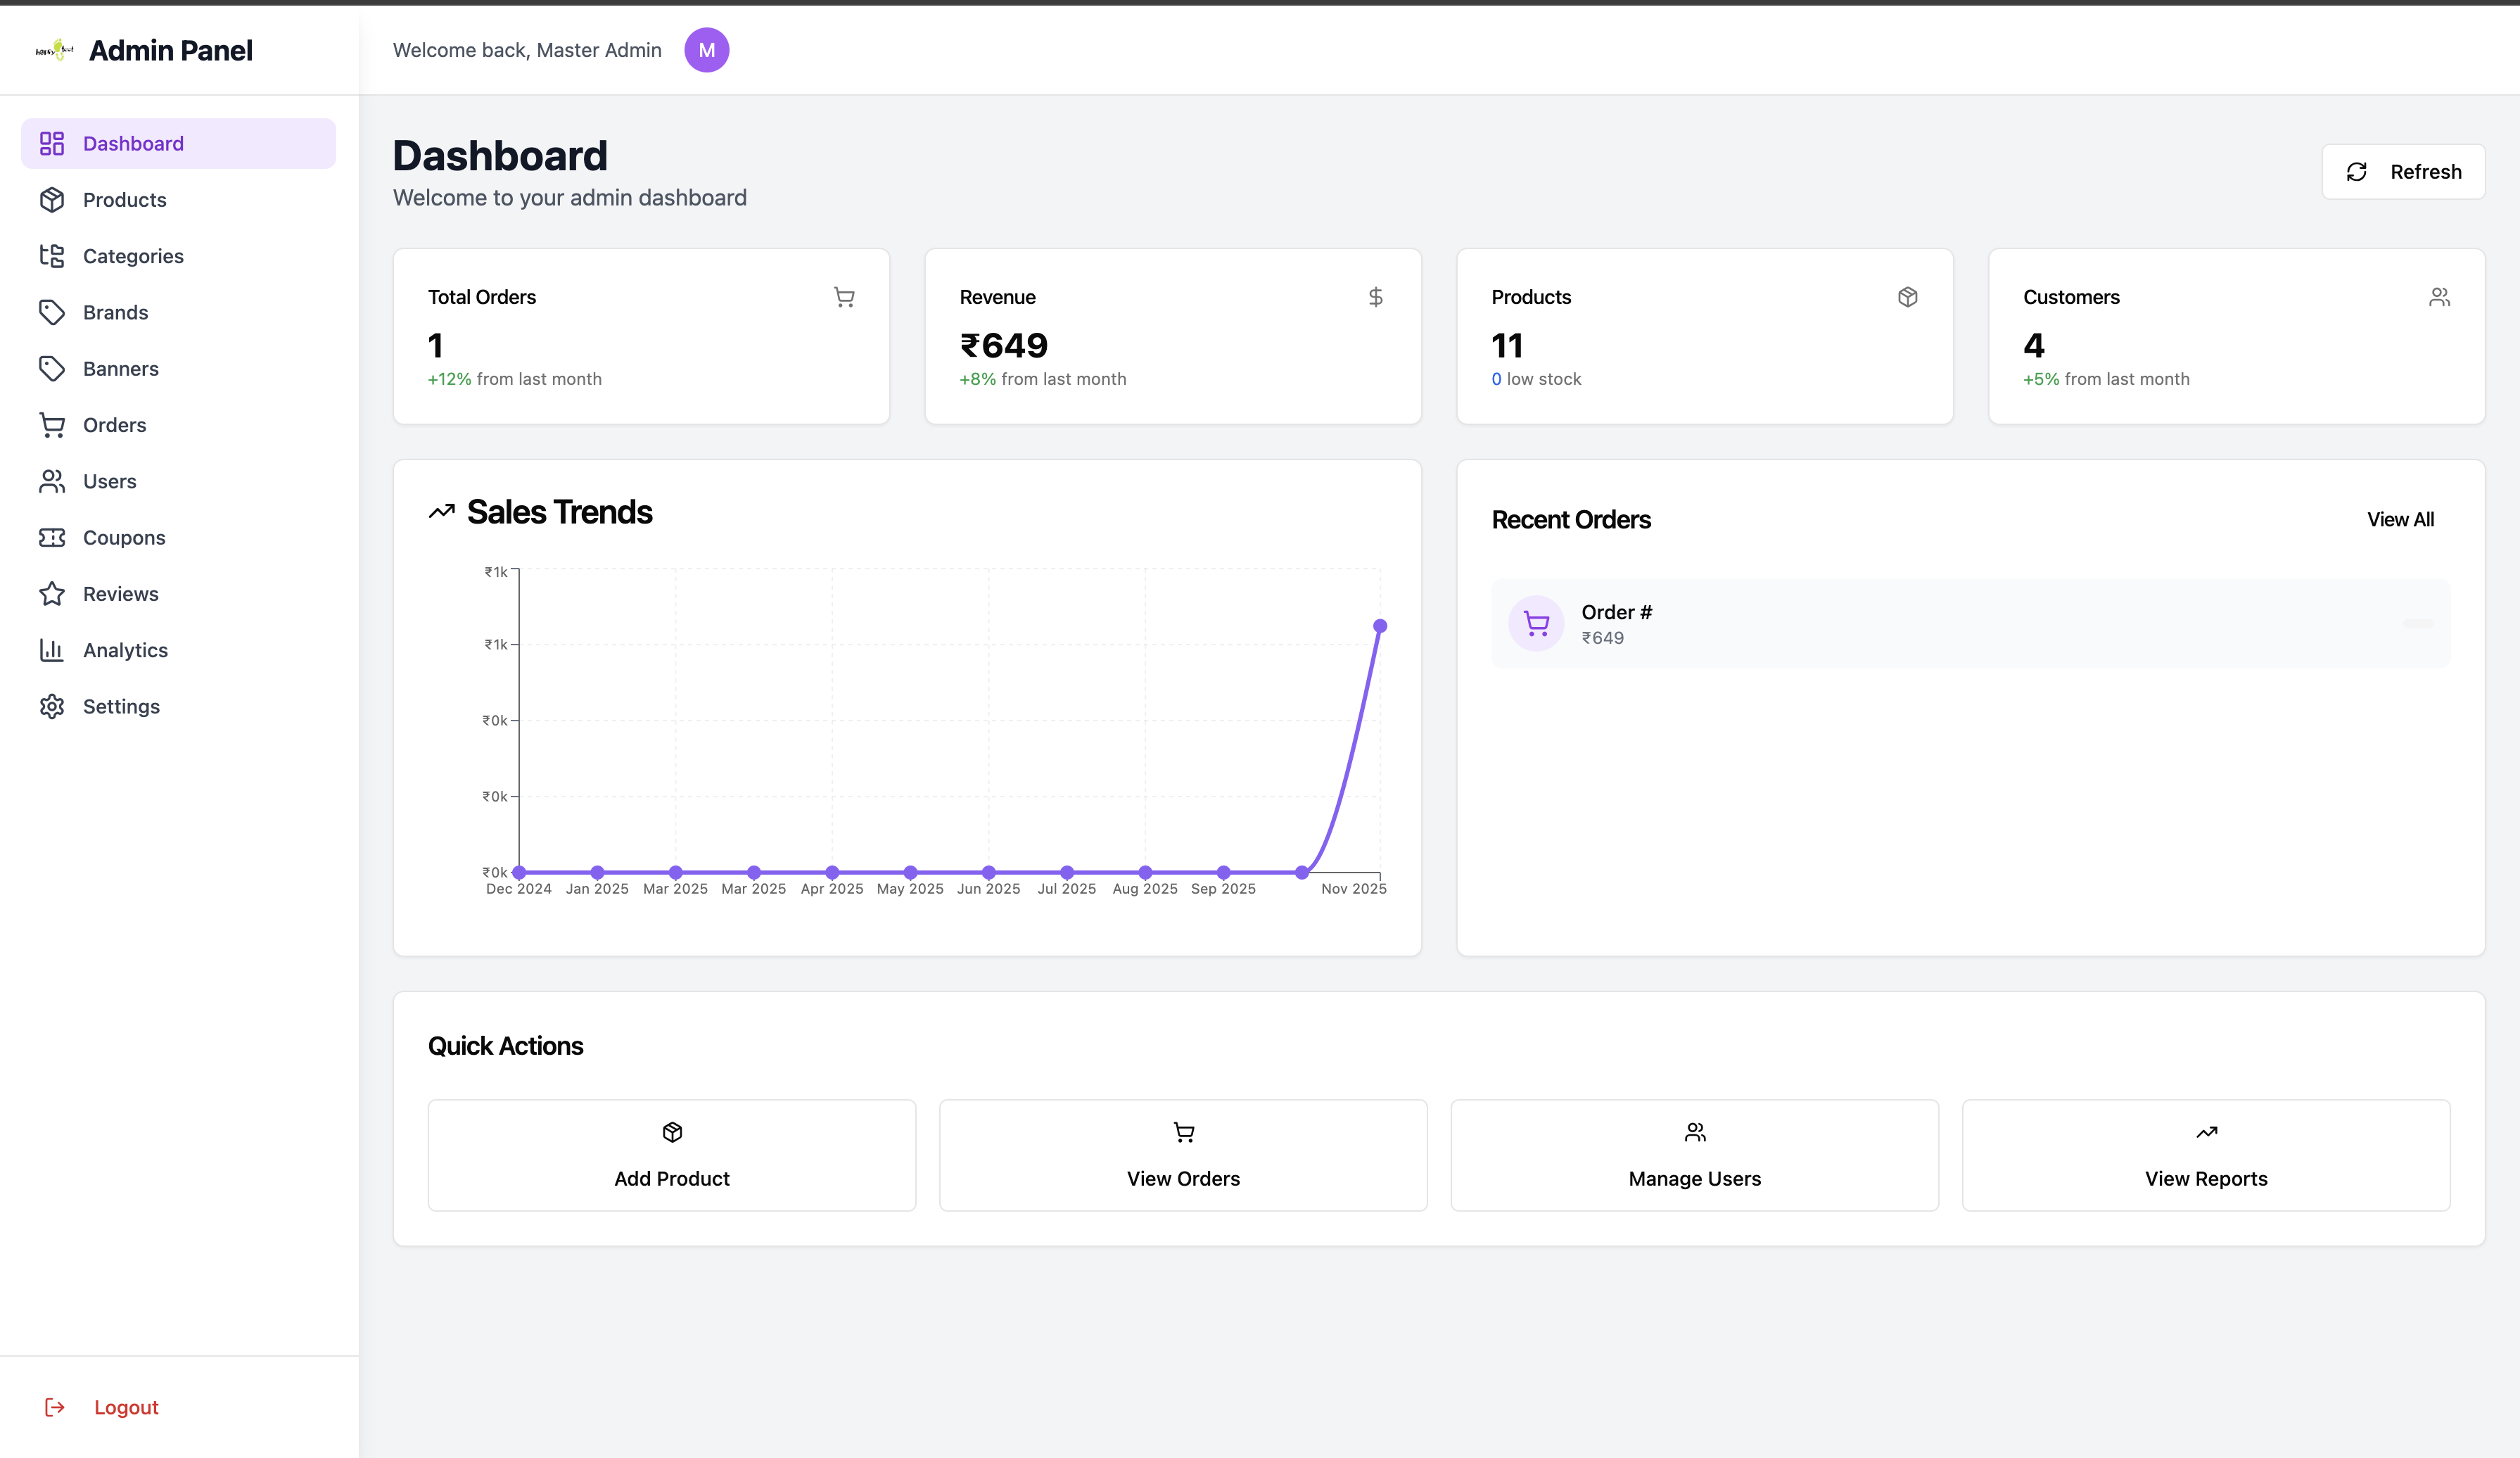2520x1458 pixels.
Task: Click the Brands tag icon in sidebar
Action: (52, 313)
